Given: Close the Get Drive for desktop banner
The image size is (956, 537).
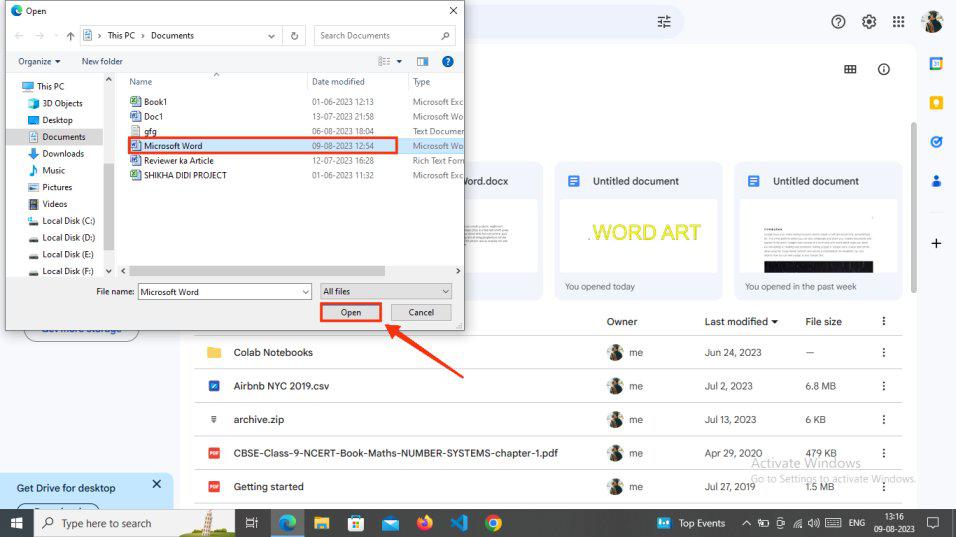Looking at the screenshot, I should (157, 484).
